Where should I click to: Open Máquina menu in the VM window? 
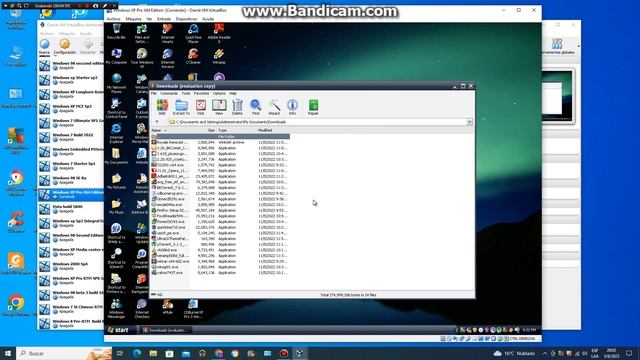(133, 19)
